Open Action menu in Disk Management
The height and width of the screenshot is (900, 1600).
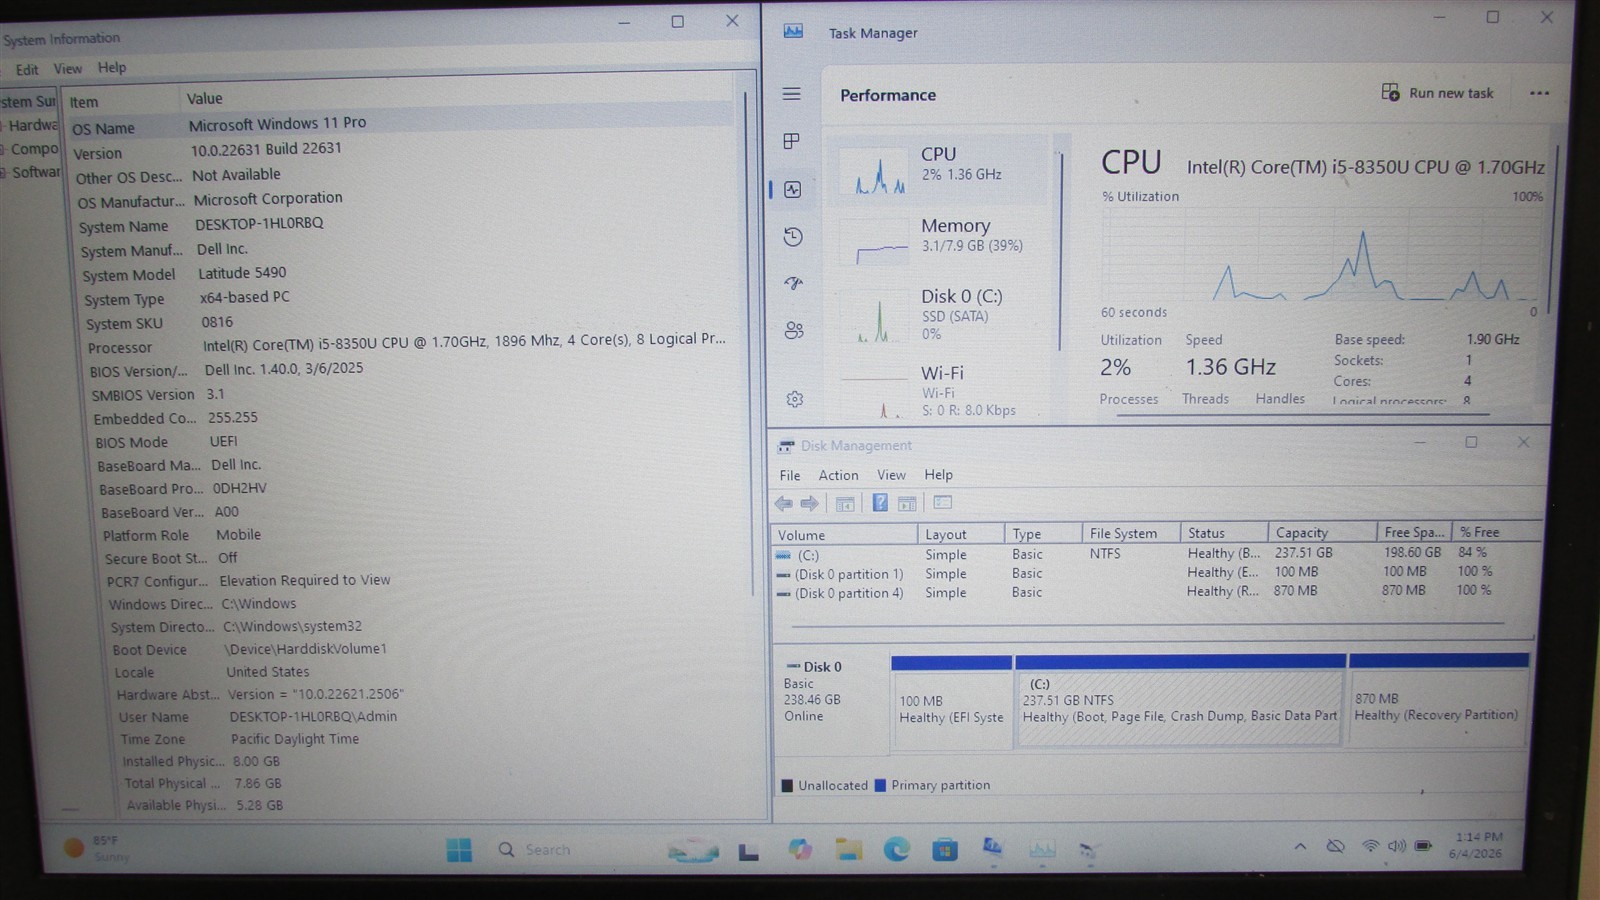click(x=838, y=475)
